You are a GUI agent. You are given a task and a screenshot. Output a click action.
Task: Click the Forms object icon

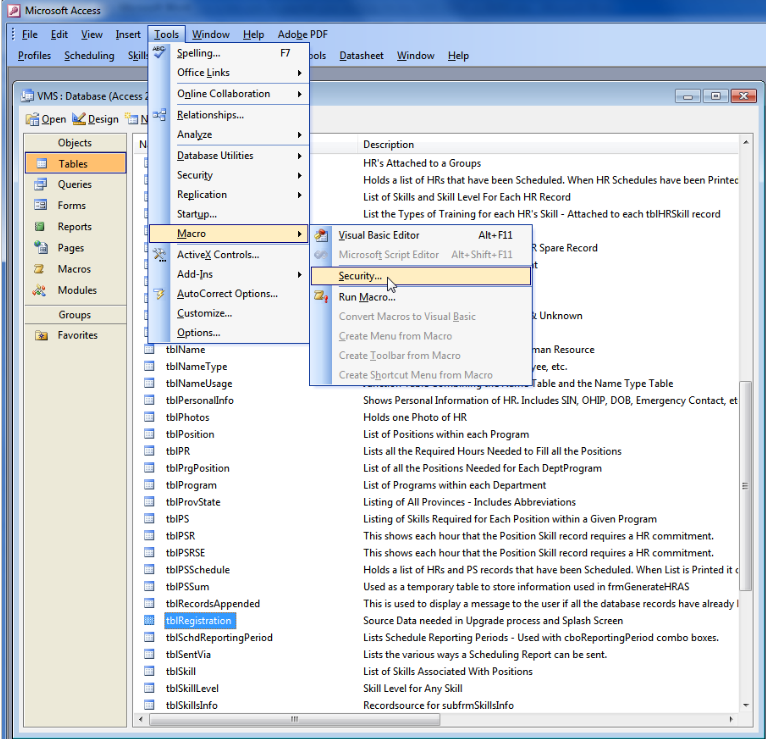tap(41, 205)
